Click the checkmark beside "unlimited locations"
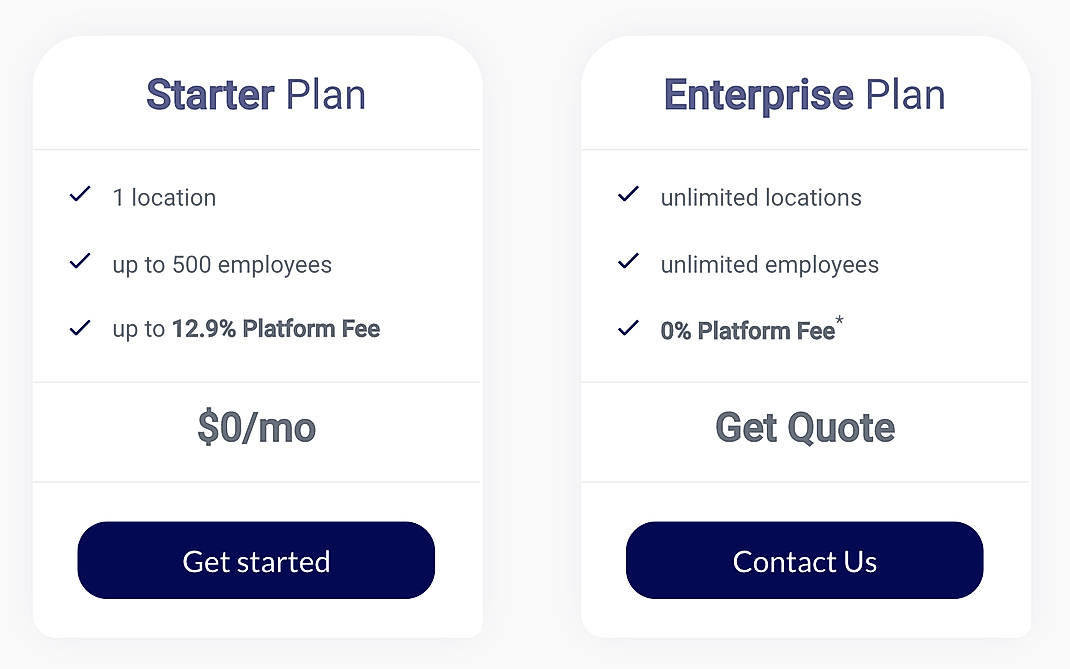Viewport: 1070px width, 669px height. tap(628, 195)
